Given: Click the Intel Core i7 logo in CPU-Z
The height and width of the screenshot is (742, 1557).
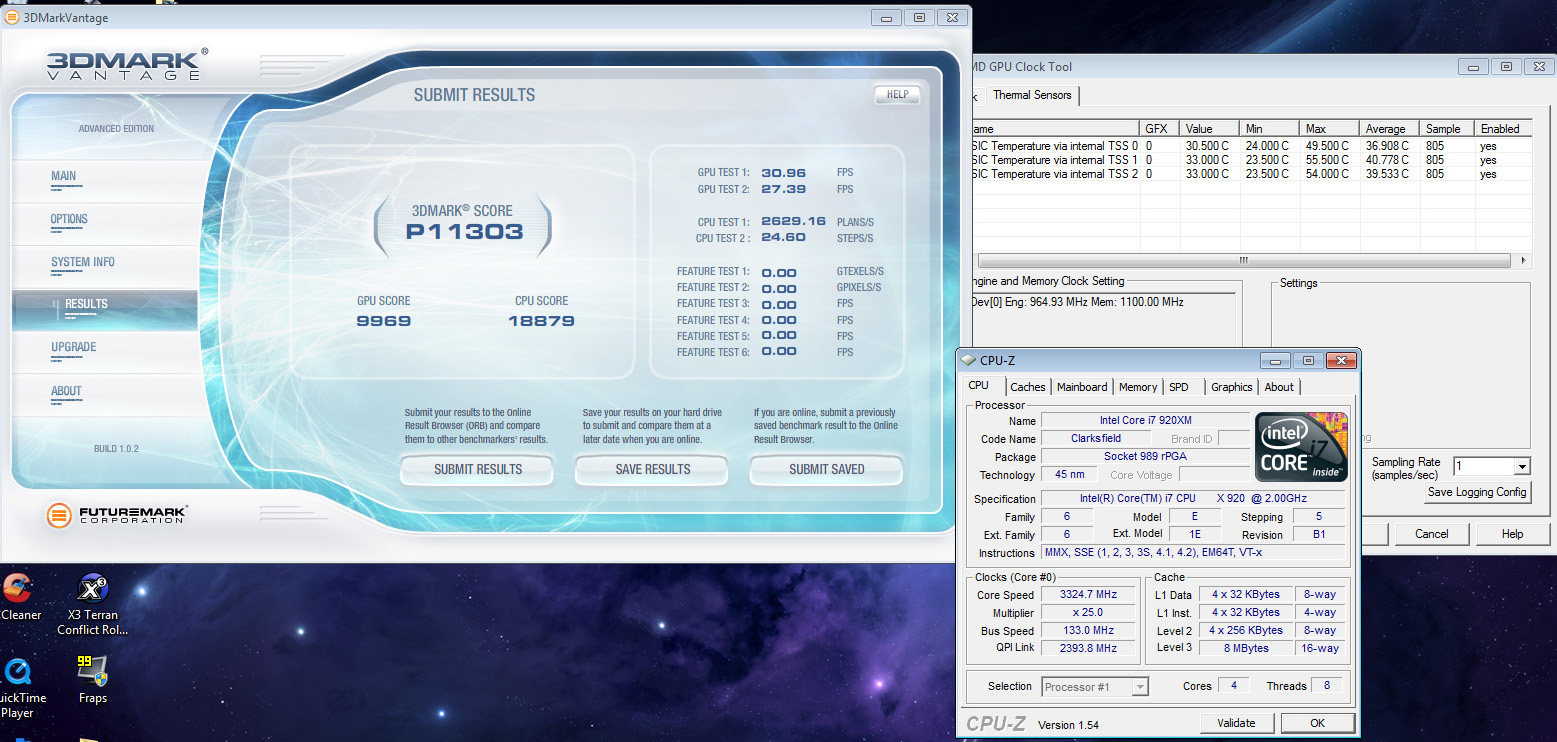Looking at the screenshot, I should coord(1302,445).
